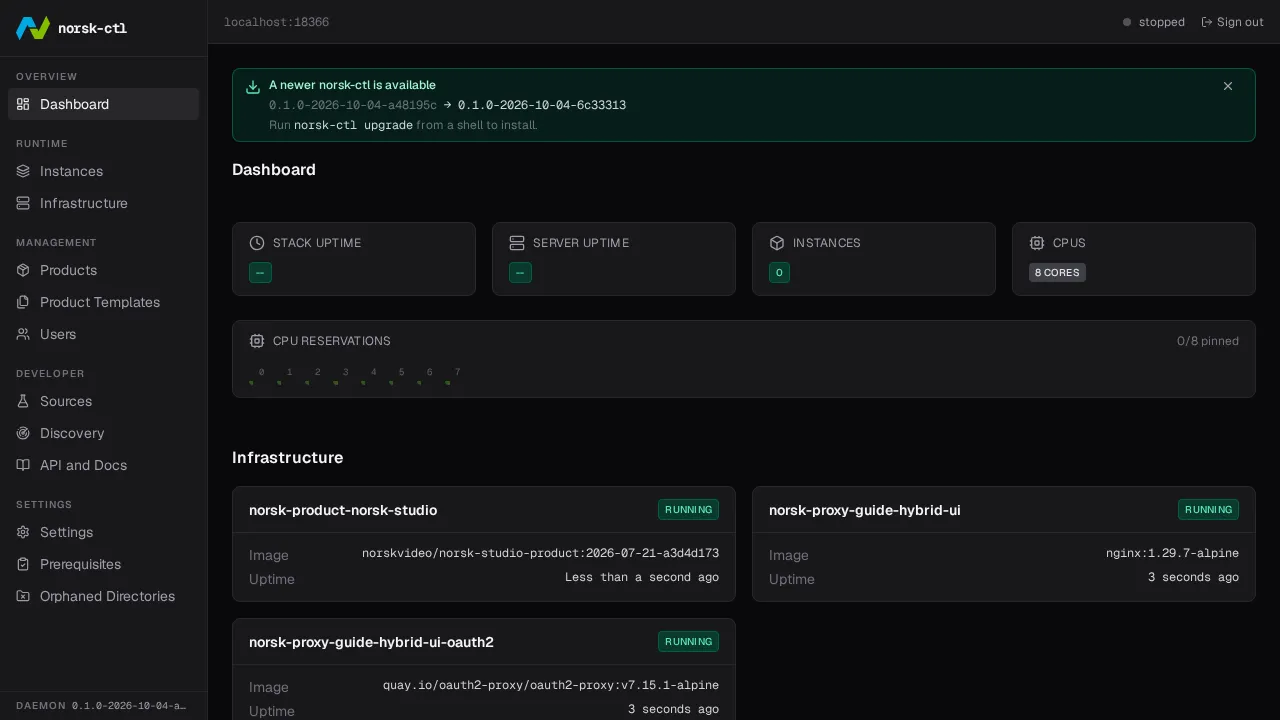Image resolution: width=1280 pixels, height=720 pixels.
Task: Click RUNNING badge on norsk-product-norsk-studio
Action: point(688,509)
